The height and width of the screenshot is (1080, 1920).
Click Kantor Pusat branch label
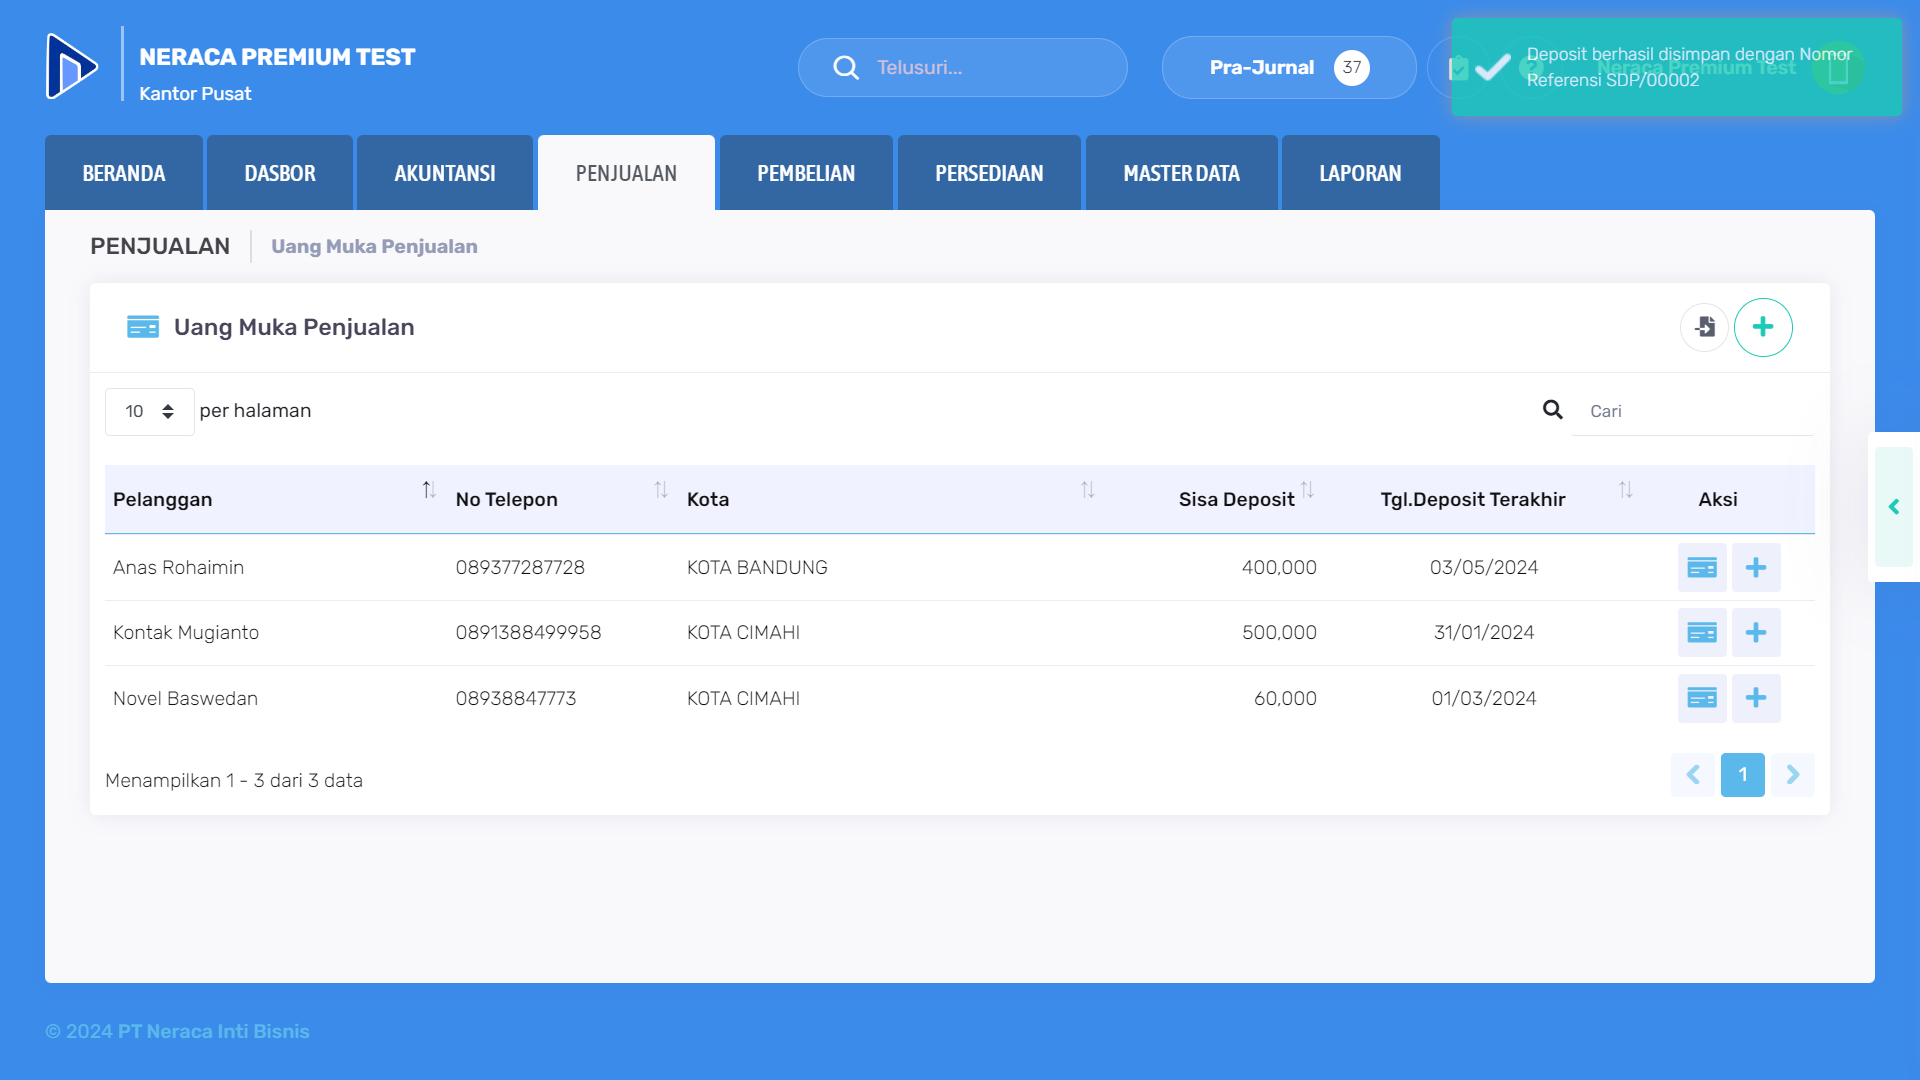(x=195, y=93)
